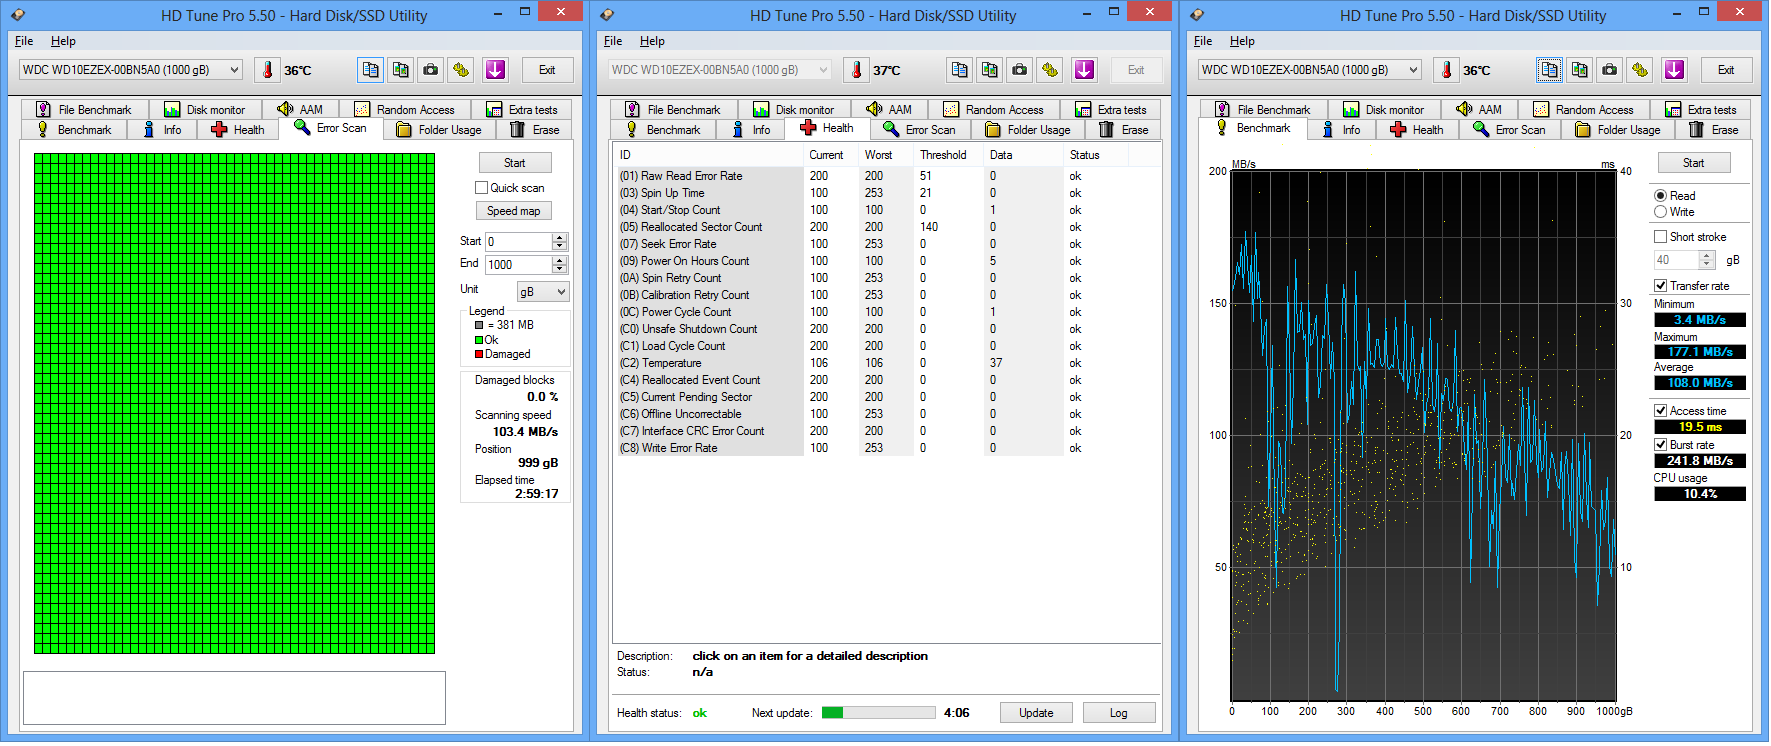The width and height of the screenshot is (1771, 746).
Task: Click Update button in Health window
Action: (1036, 713)
